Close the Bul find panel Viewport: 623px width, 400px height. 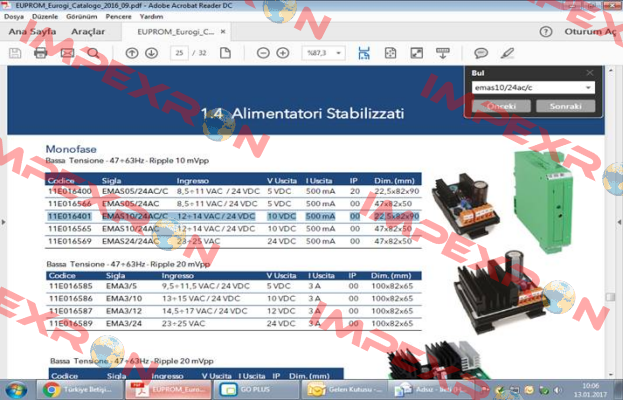(x=590, y=73)
